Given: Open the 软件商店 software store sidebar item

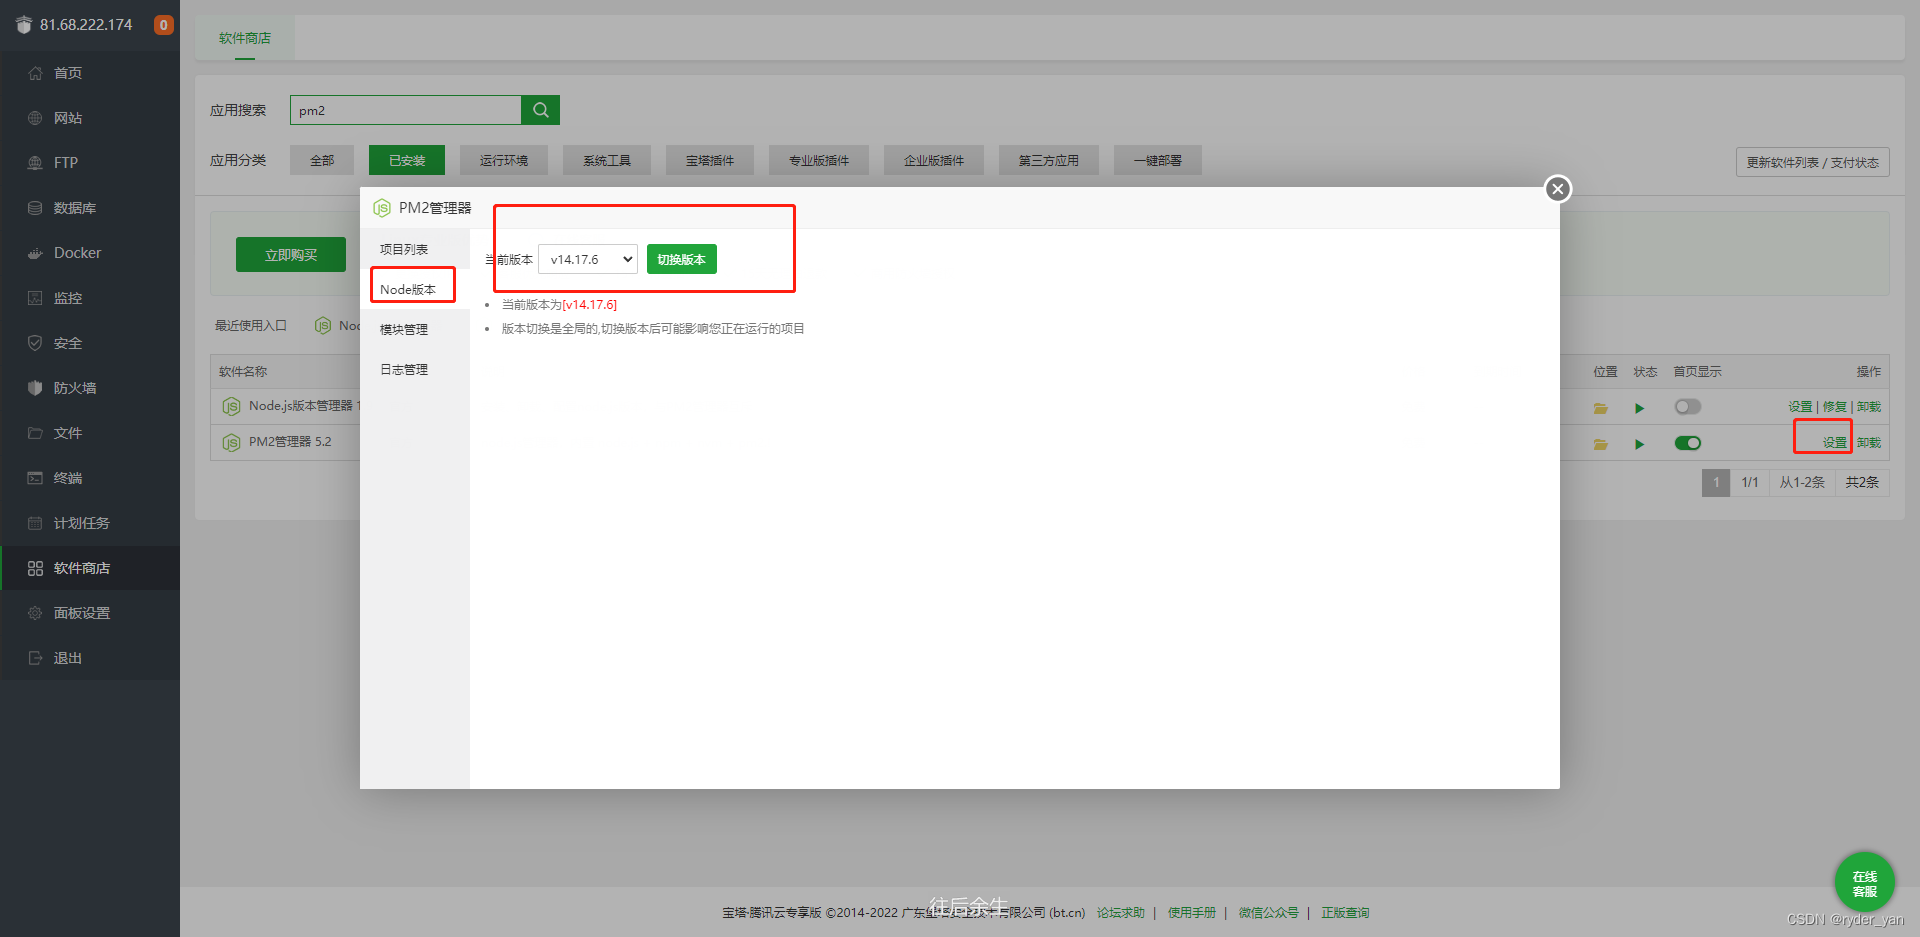Looking at the screenshot, I should (90, 568).
